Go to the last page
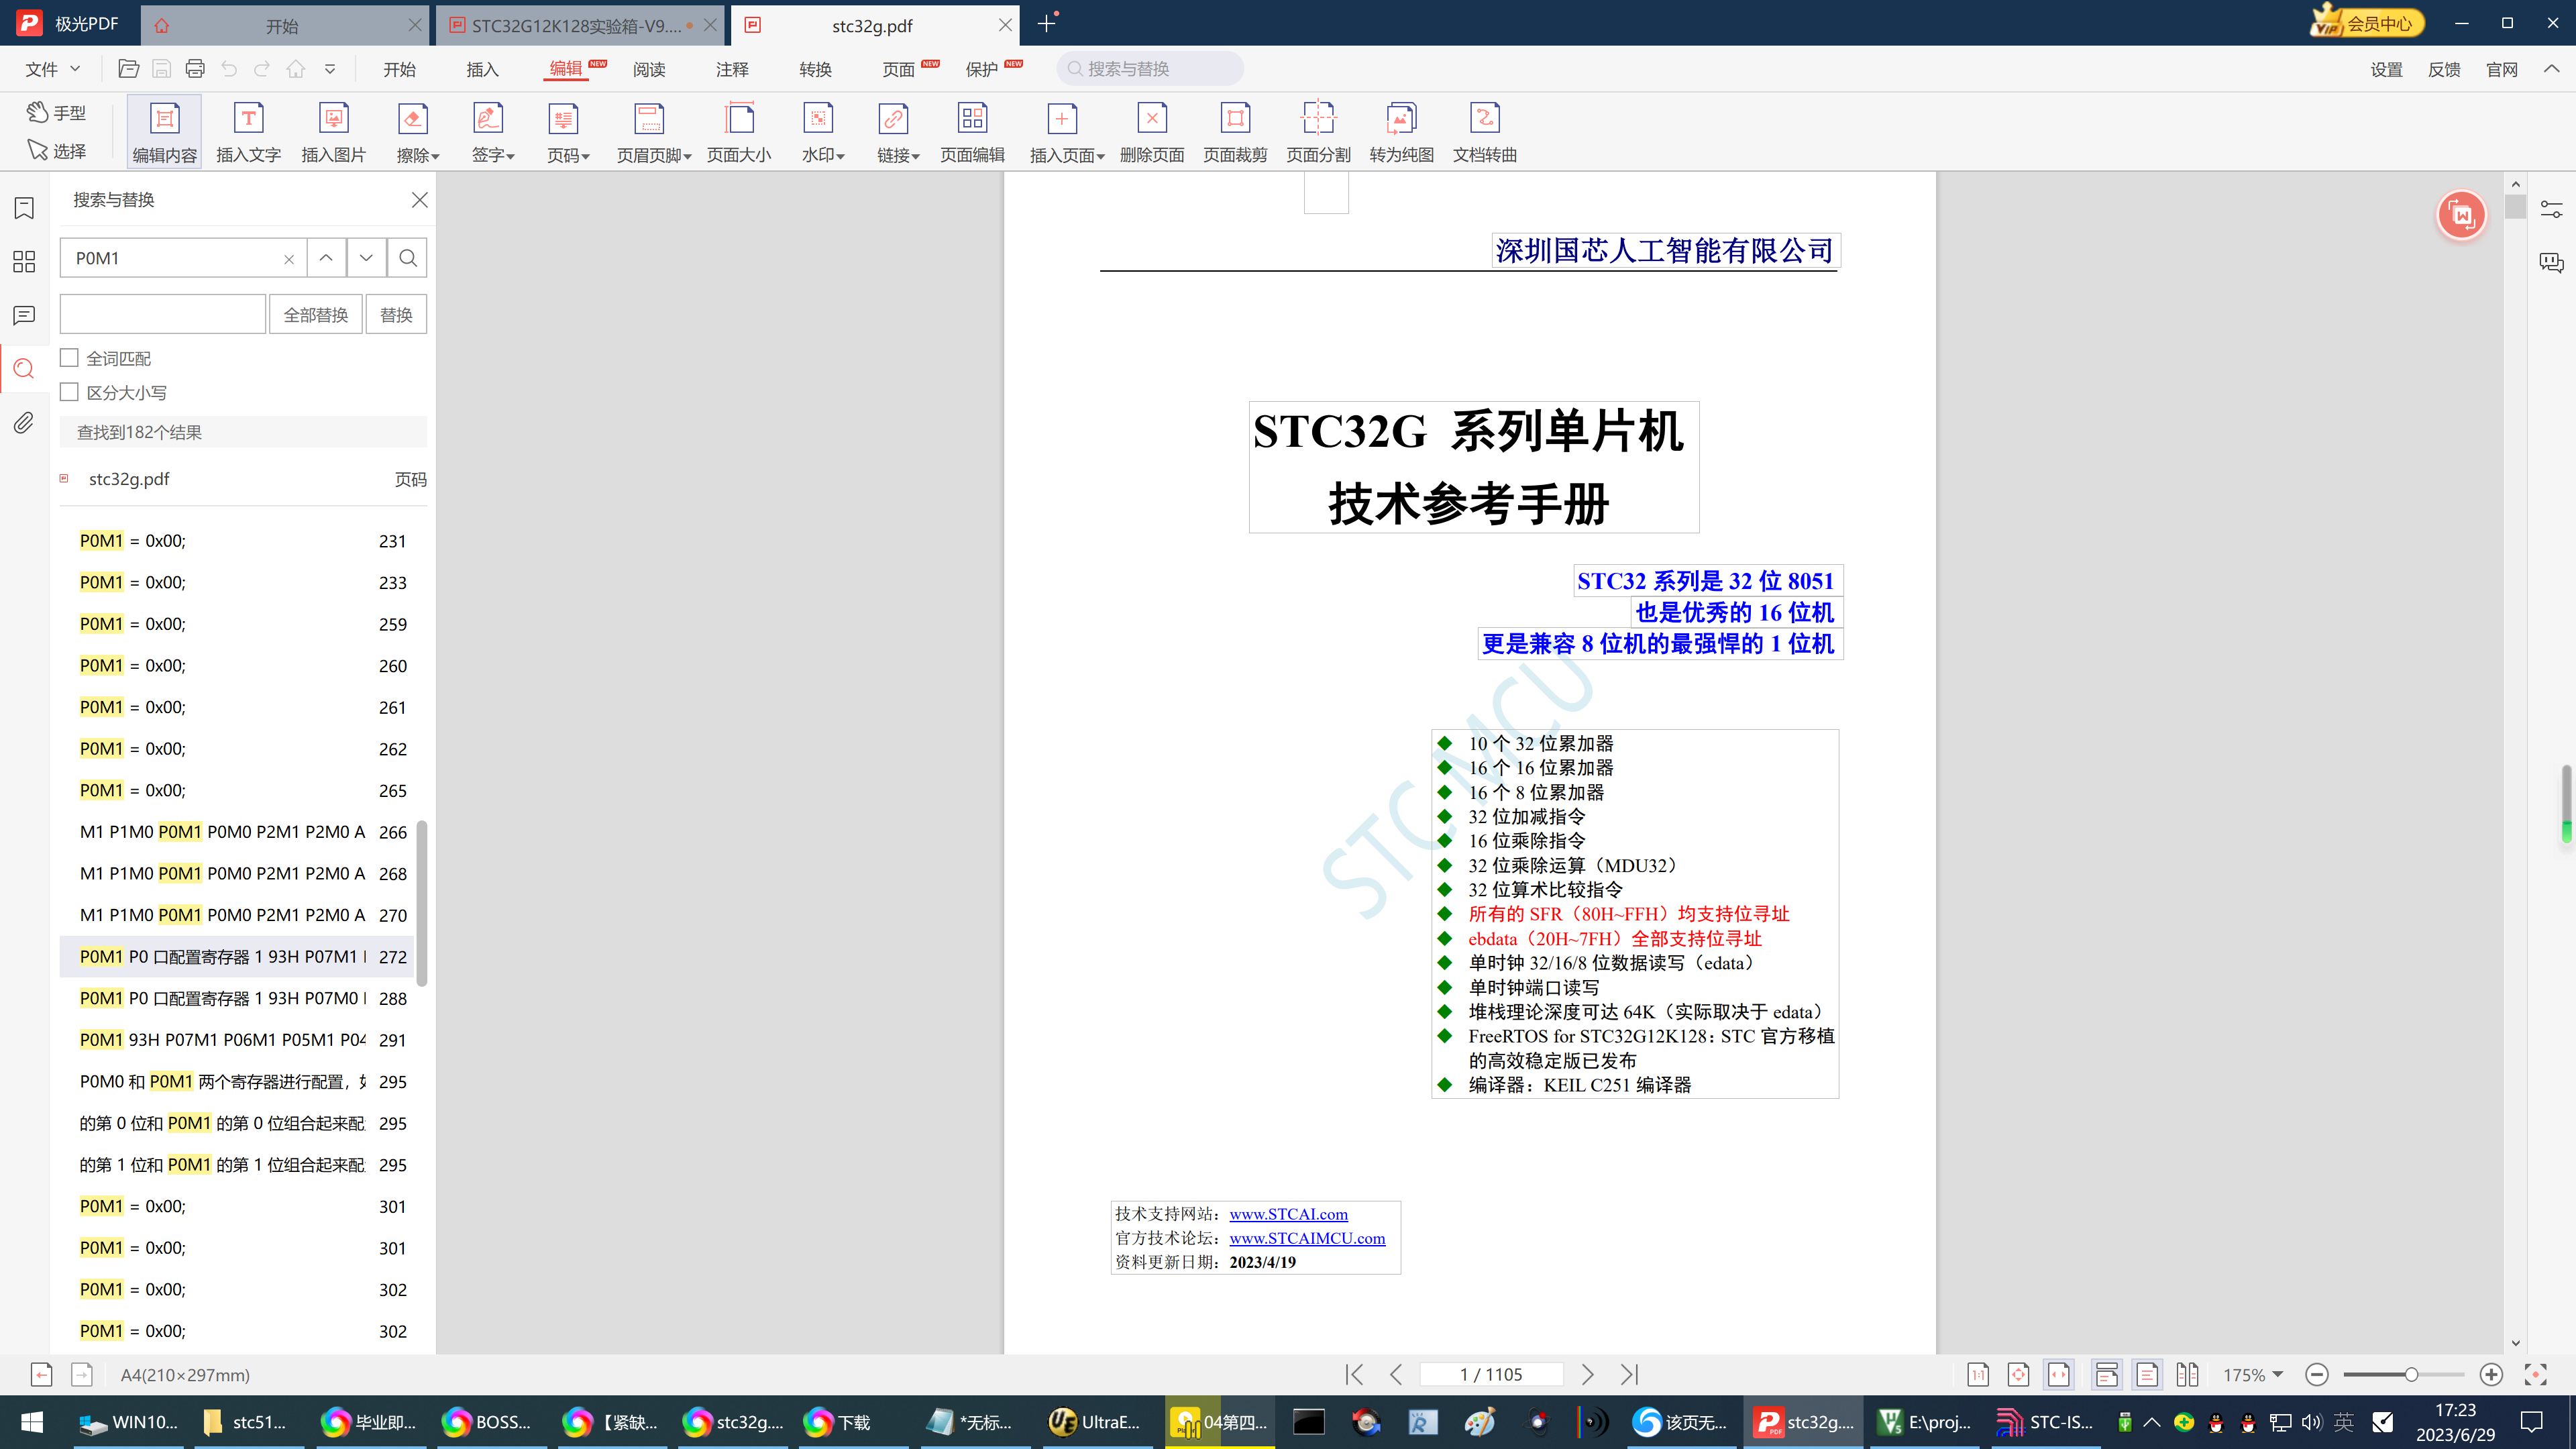 click(x=1629, y=1375)
